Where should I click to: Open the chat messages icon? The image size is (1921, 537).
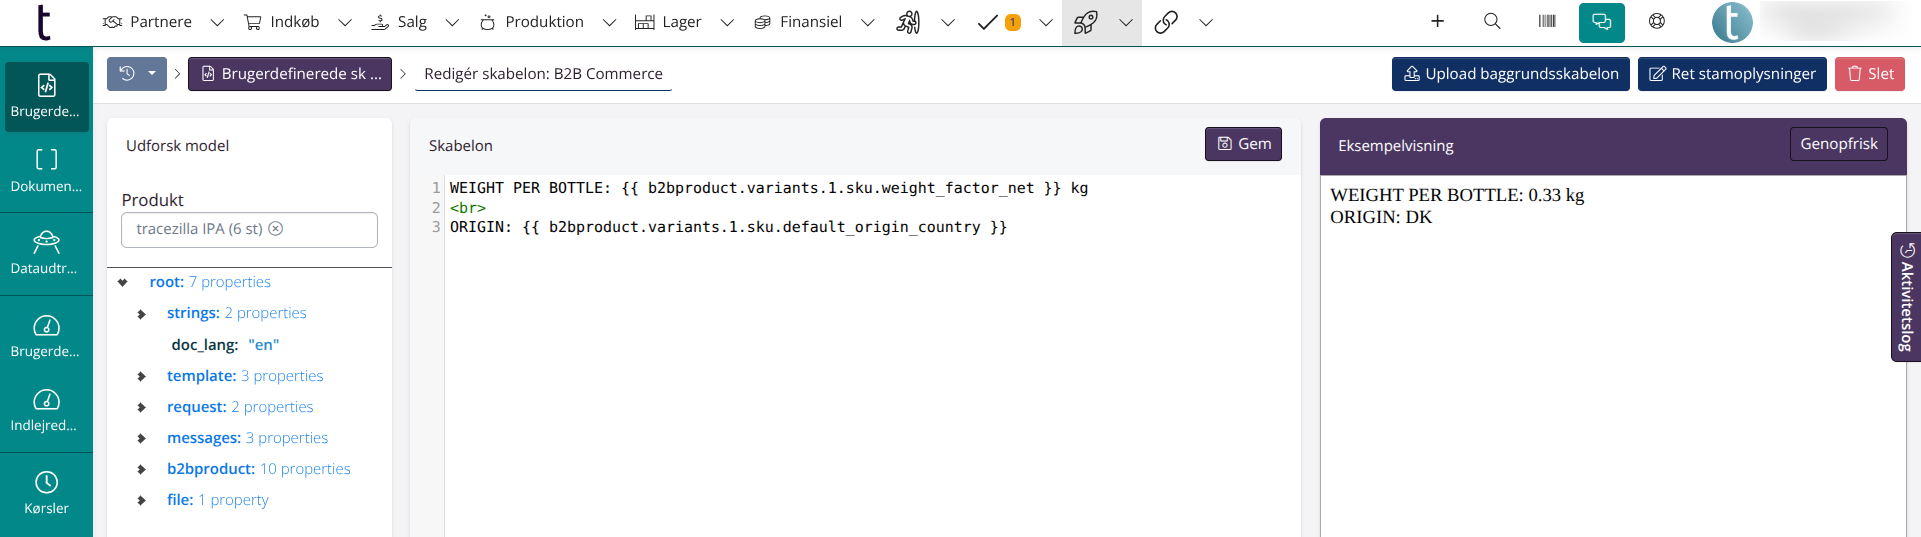1601,22
